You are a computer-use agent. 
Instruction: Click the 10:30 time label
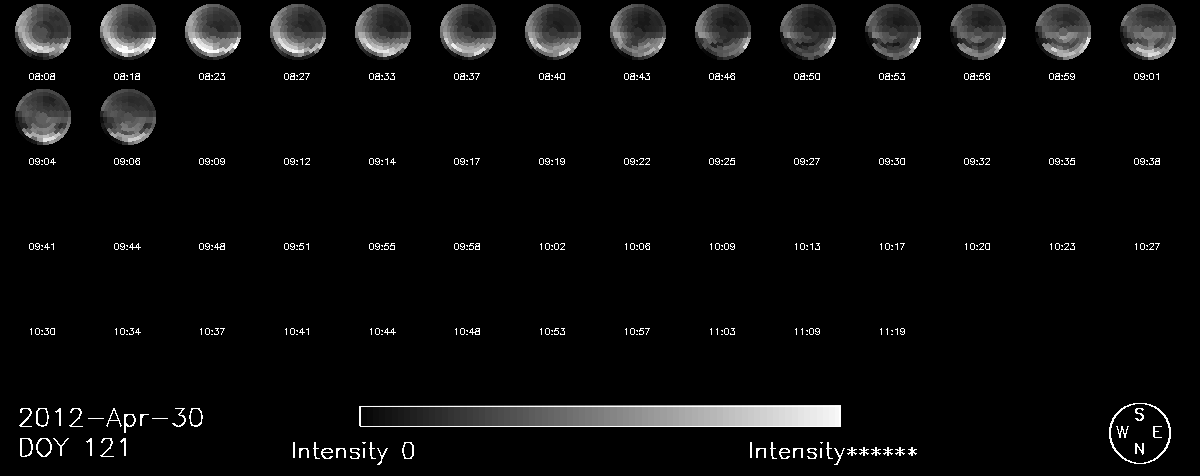(42, 331)
